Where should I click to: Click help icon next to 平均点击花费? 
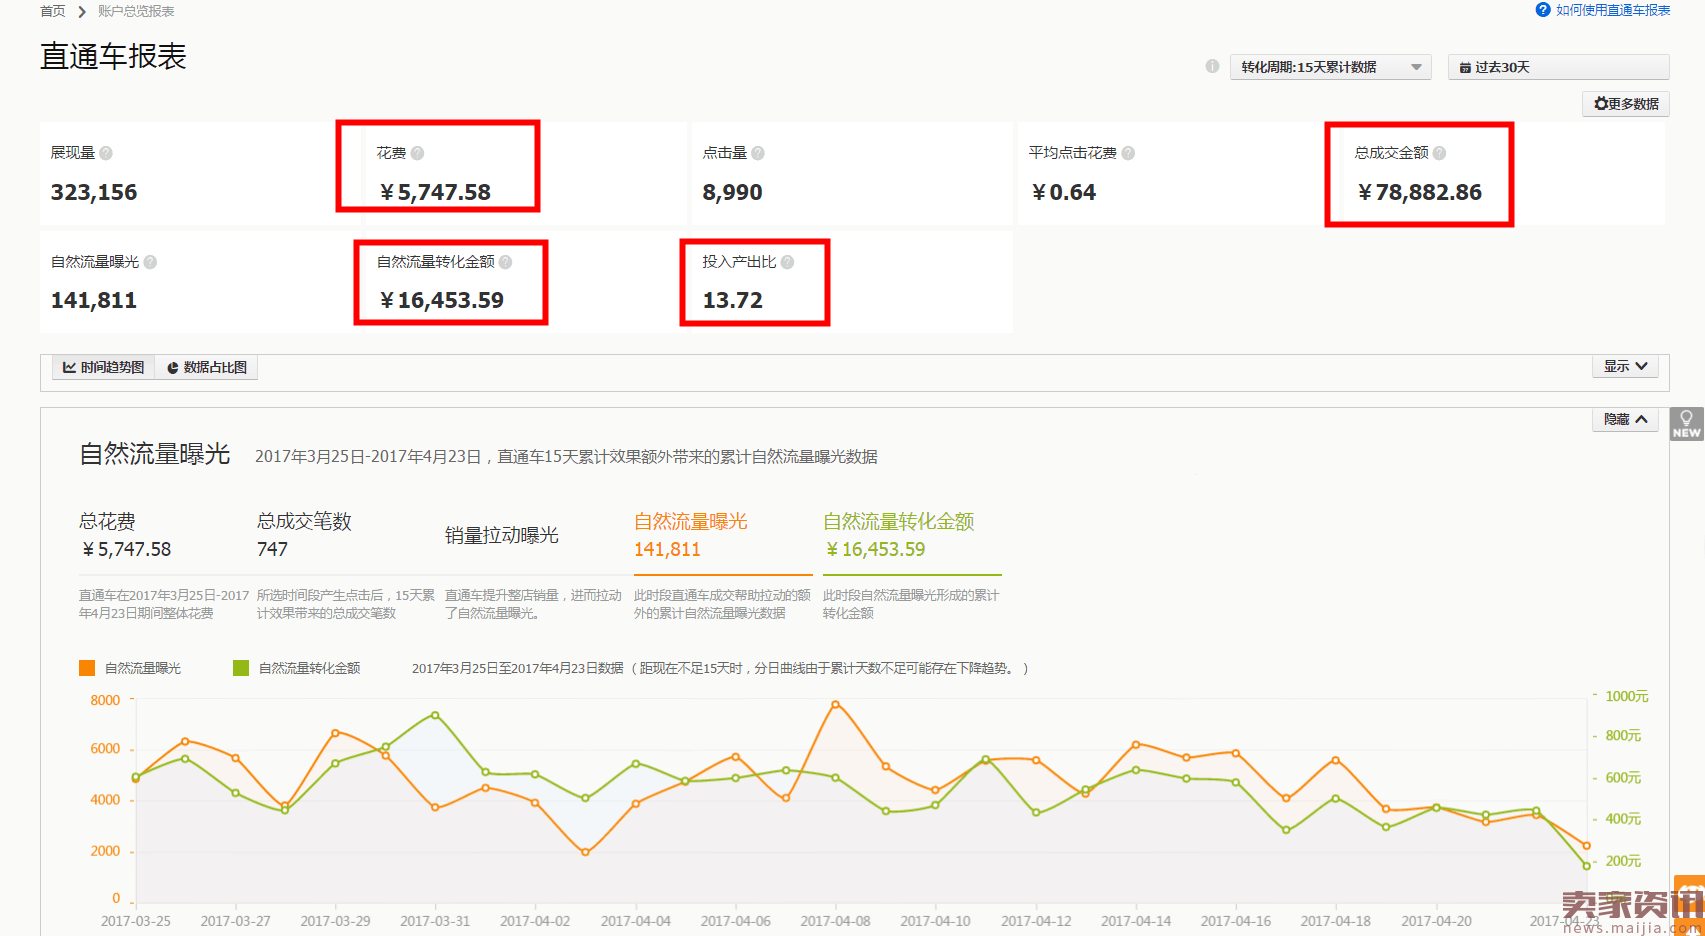pos(1128,153)
